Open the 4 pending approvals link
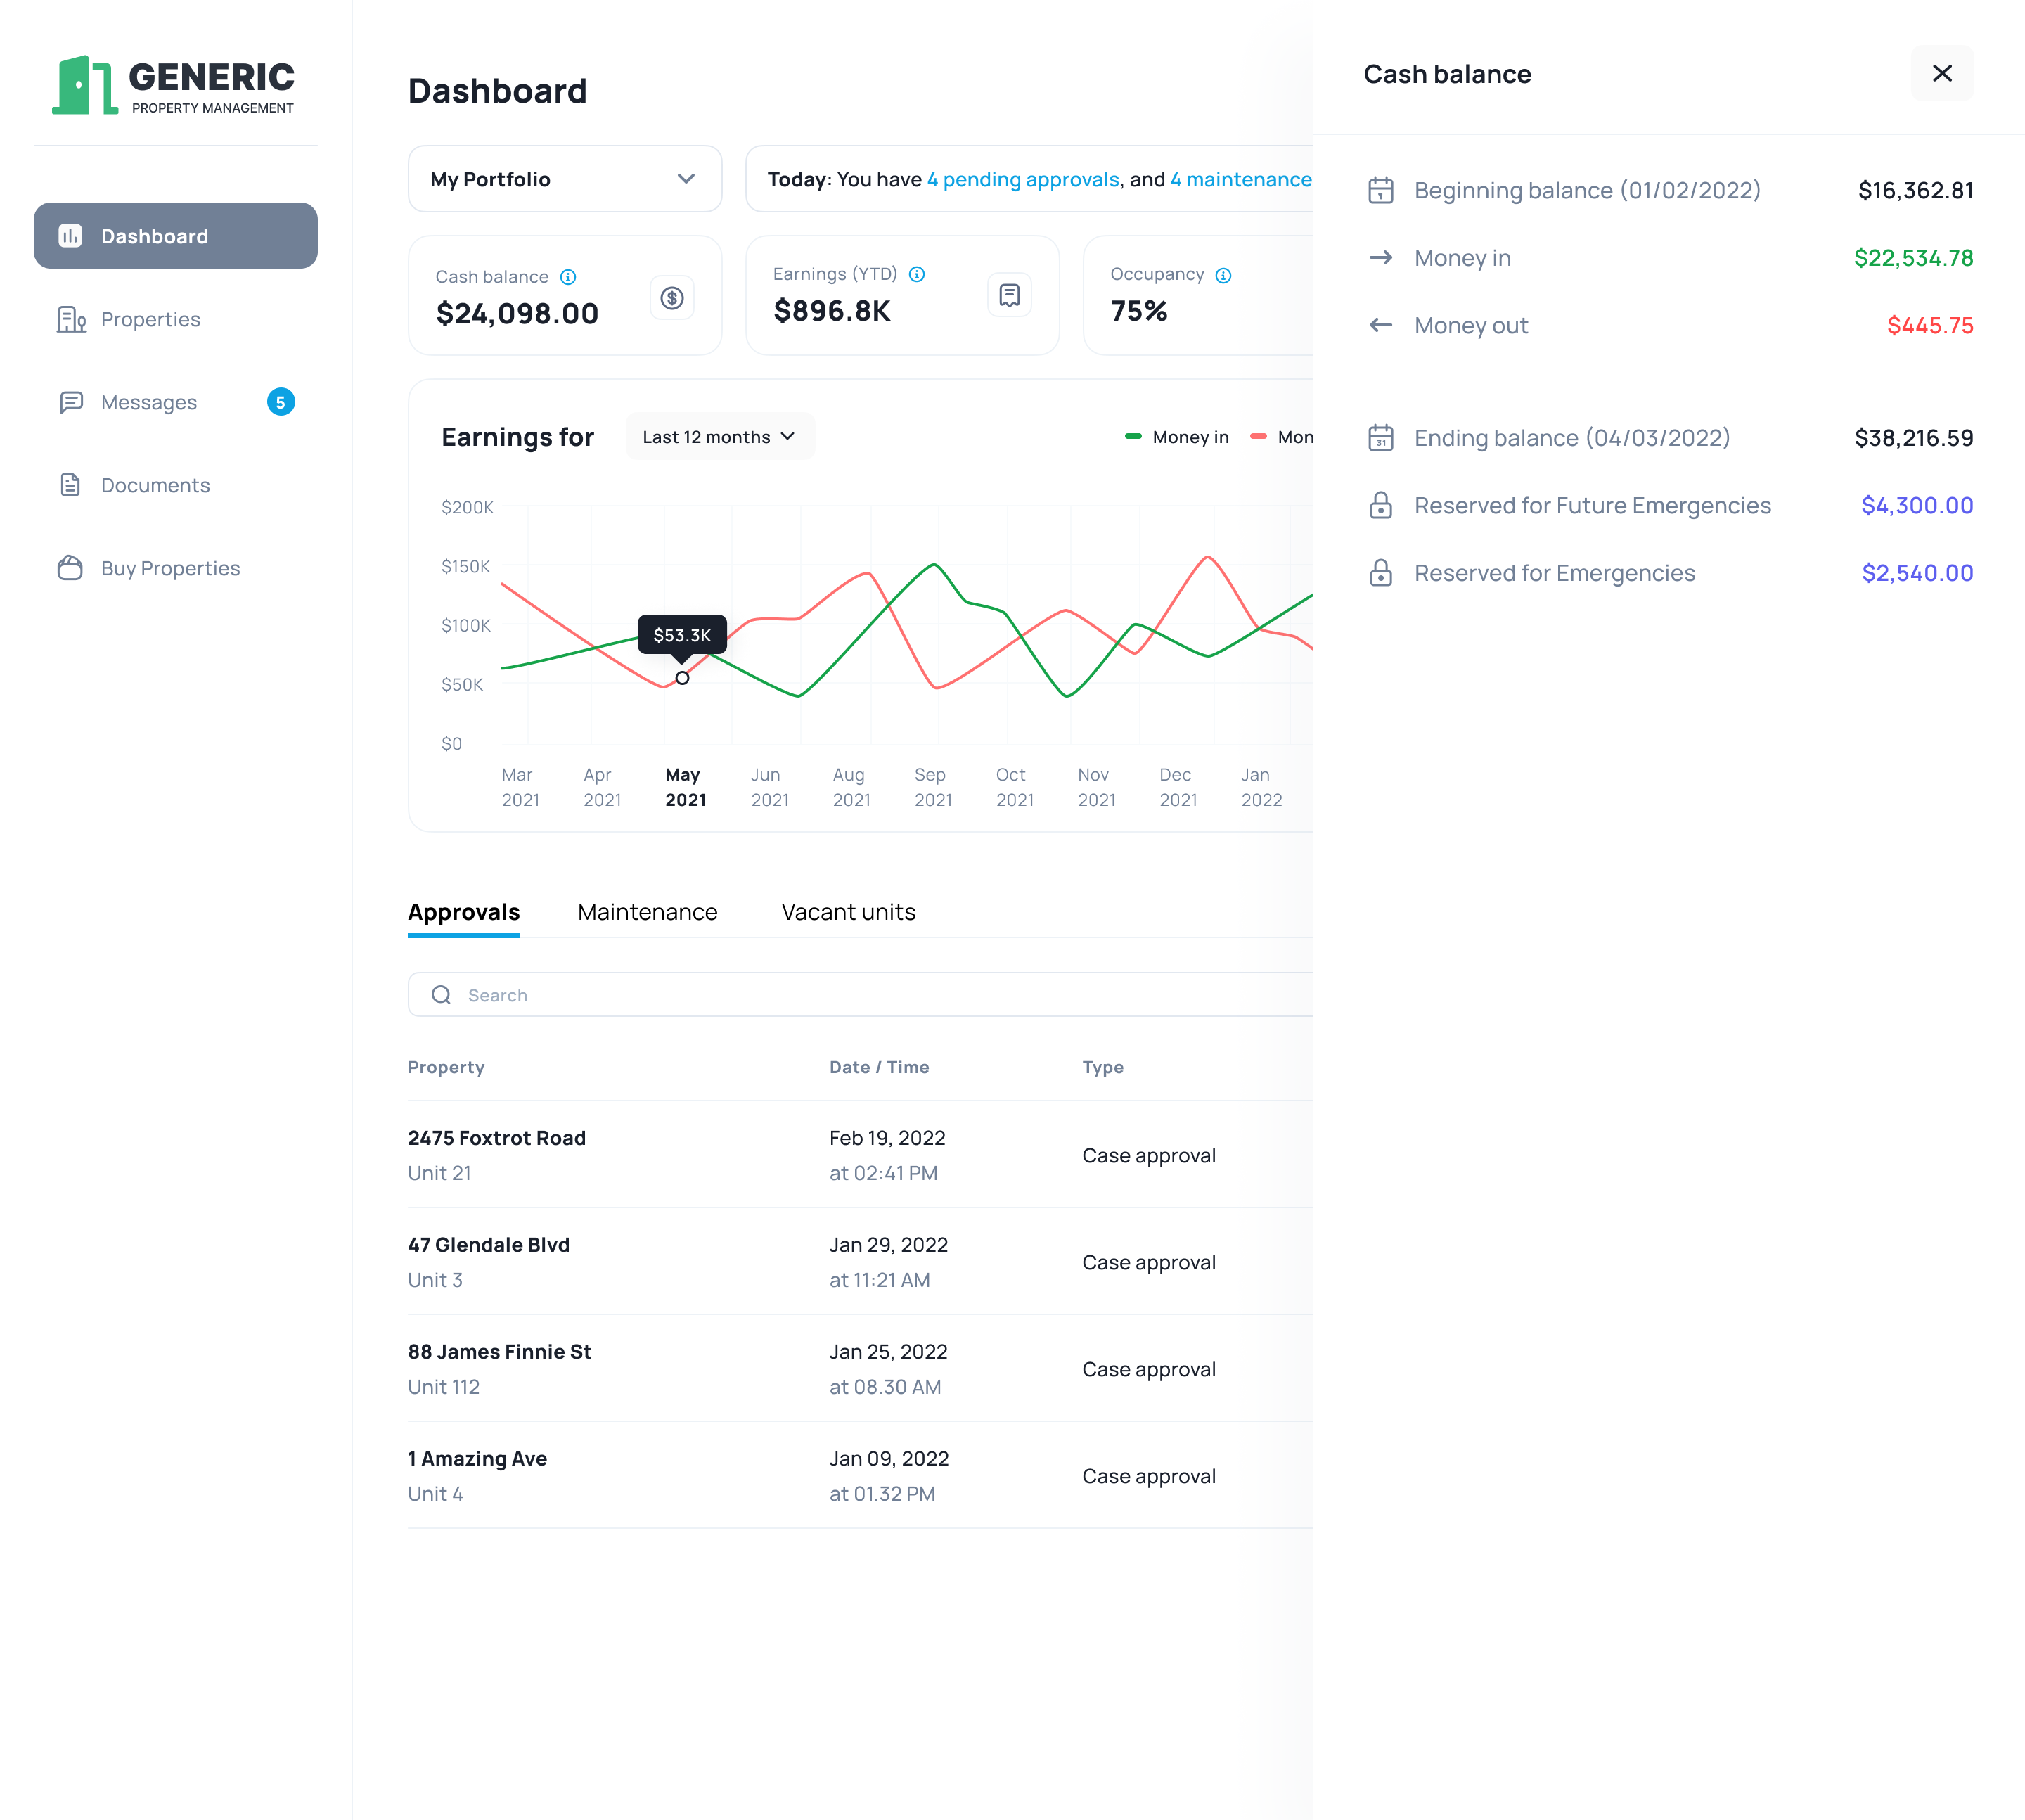Viewport: 2025px width, 1820px height. coord(1022,179)
